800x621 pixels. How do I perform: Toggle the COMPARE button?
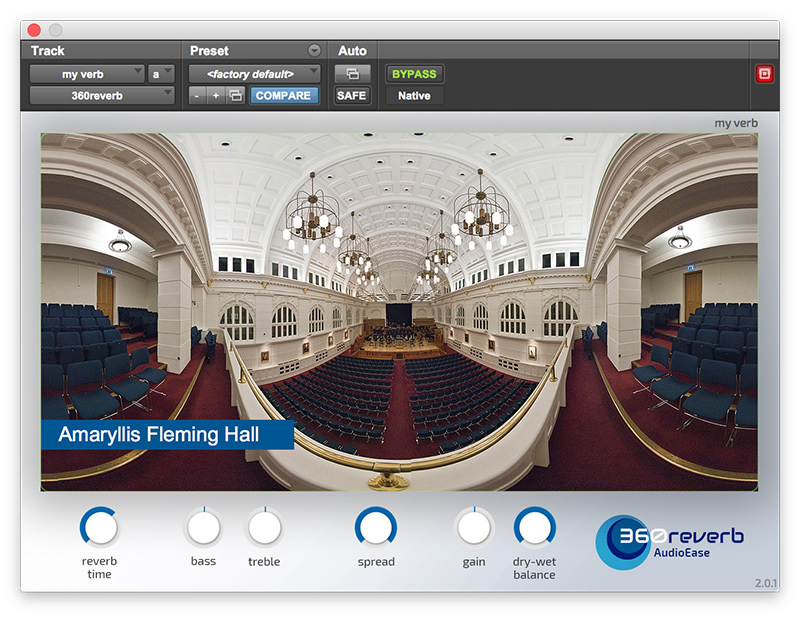point(283,95)
